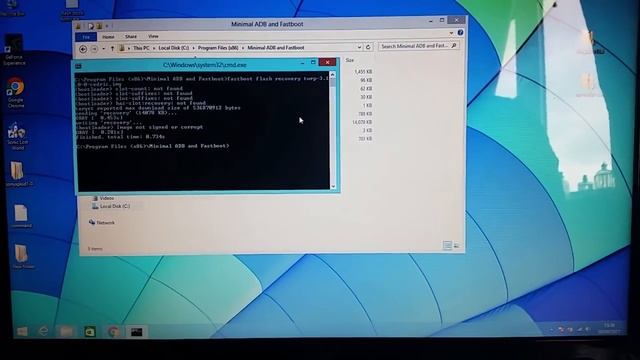This screenshot has width=640, height=360.
Task: Click the 14,079 KB file size entry
Action: [x=362, y=122]
